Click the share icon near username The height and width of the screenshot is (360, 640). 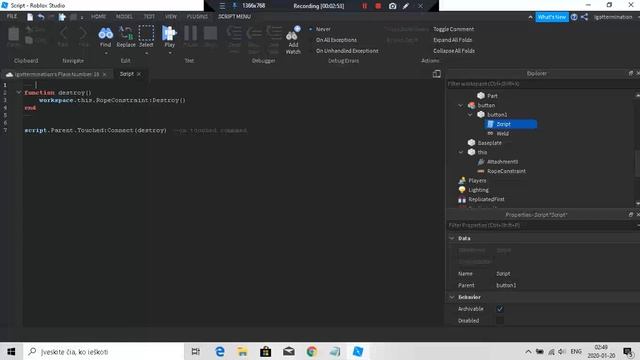click(584, 17)
